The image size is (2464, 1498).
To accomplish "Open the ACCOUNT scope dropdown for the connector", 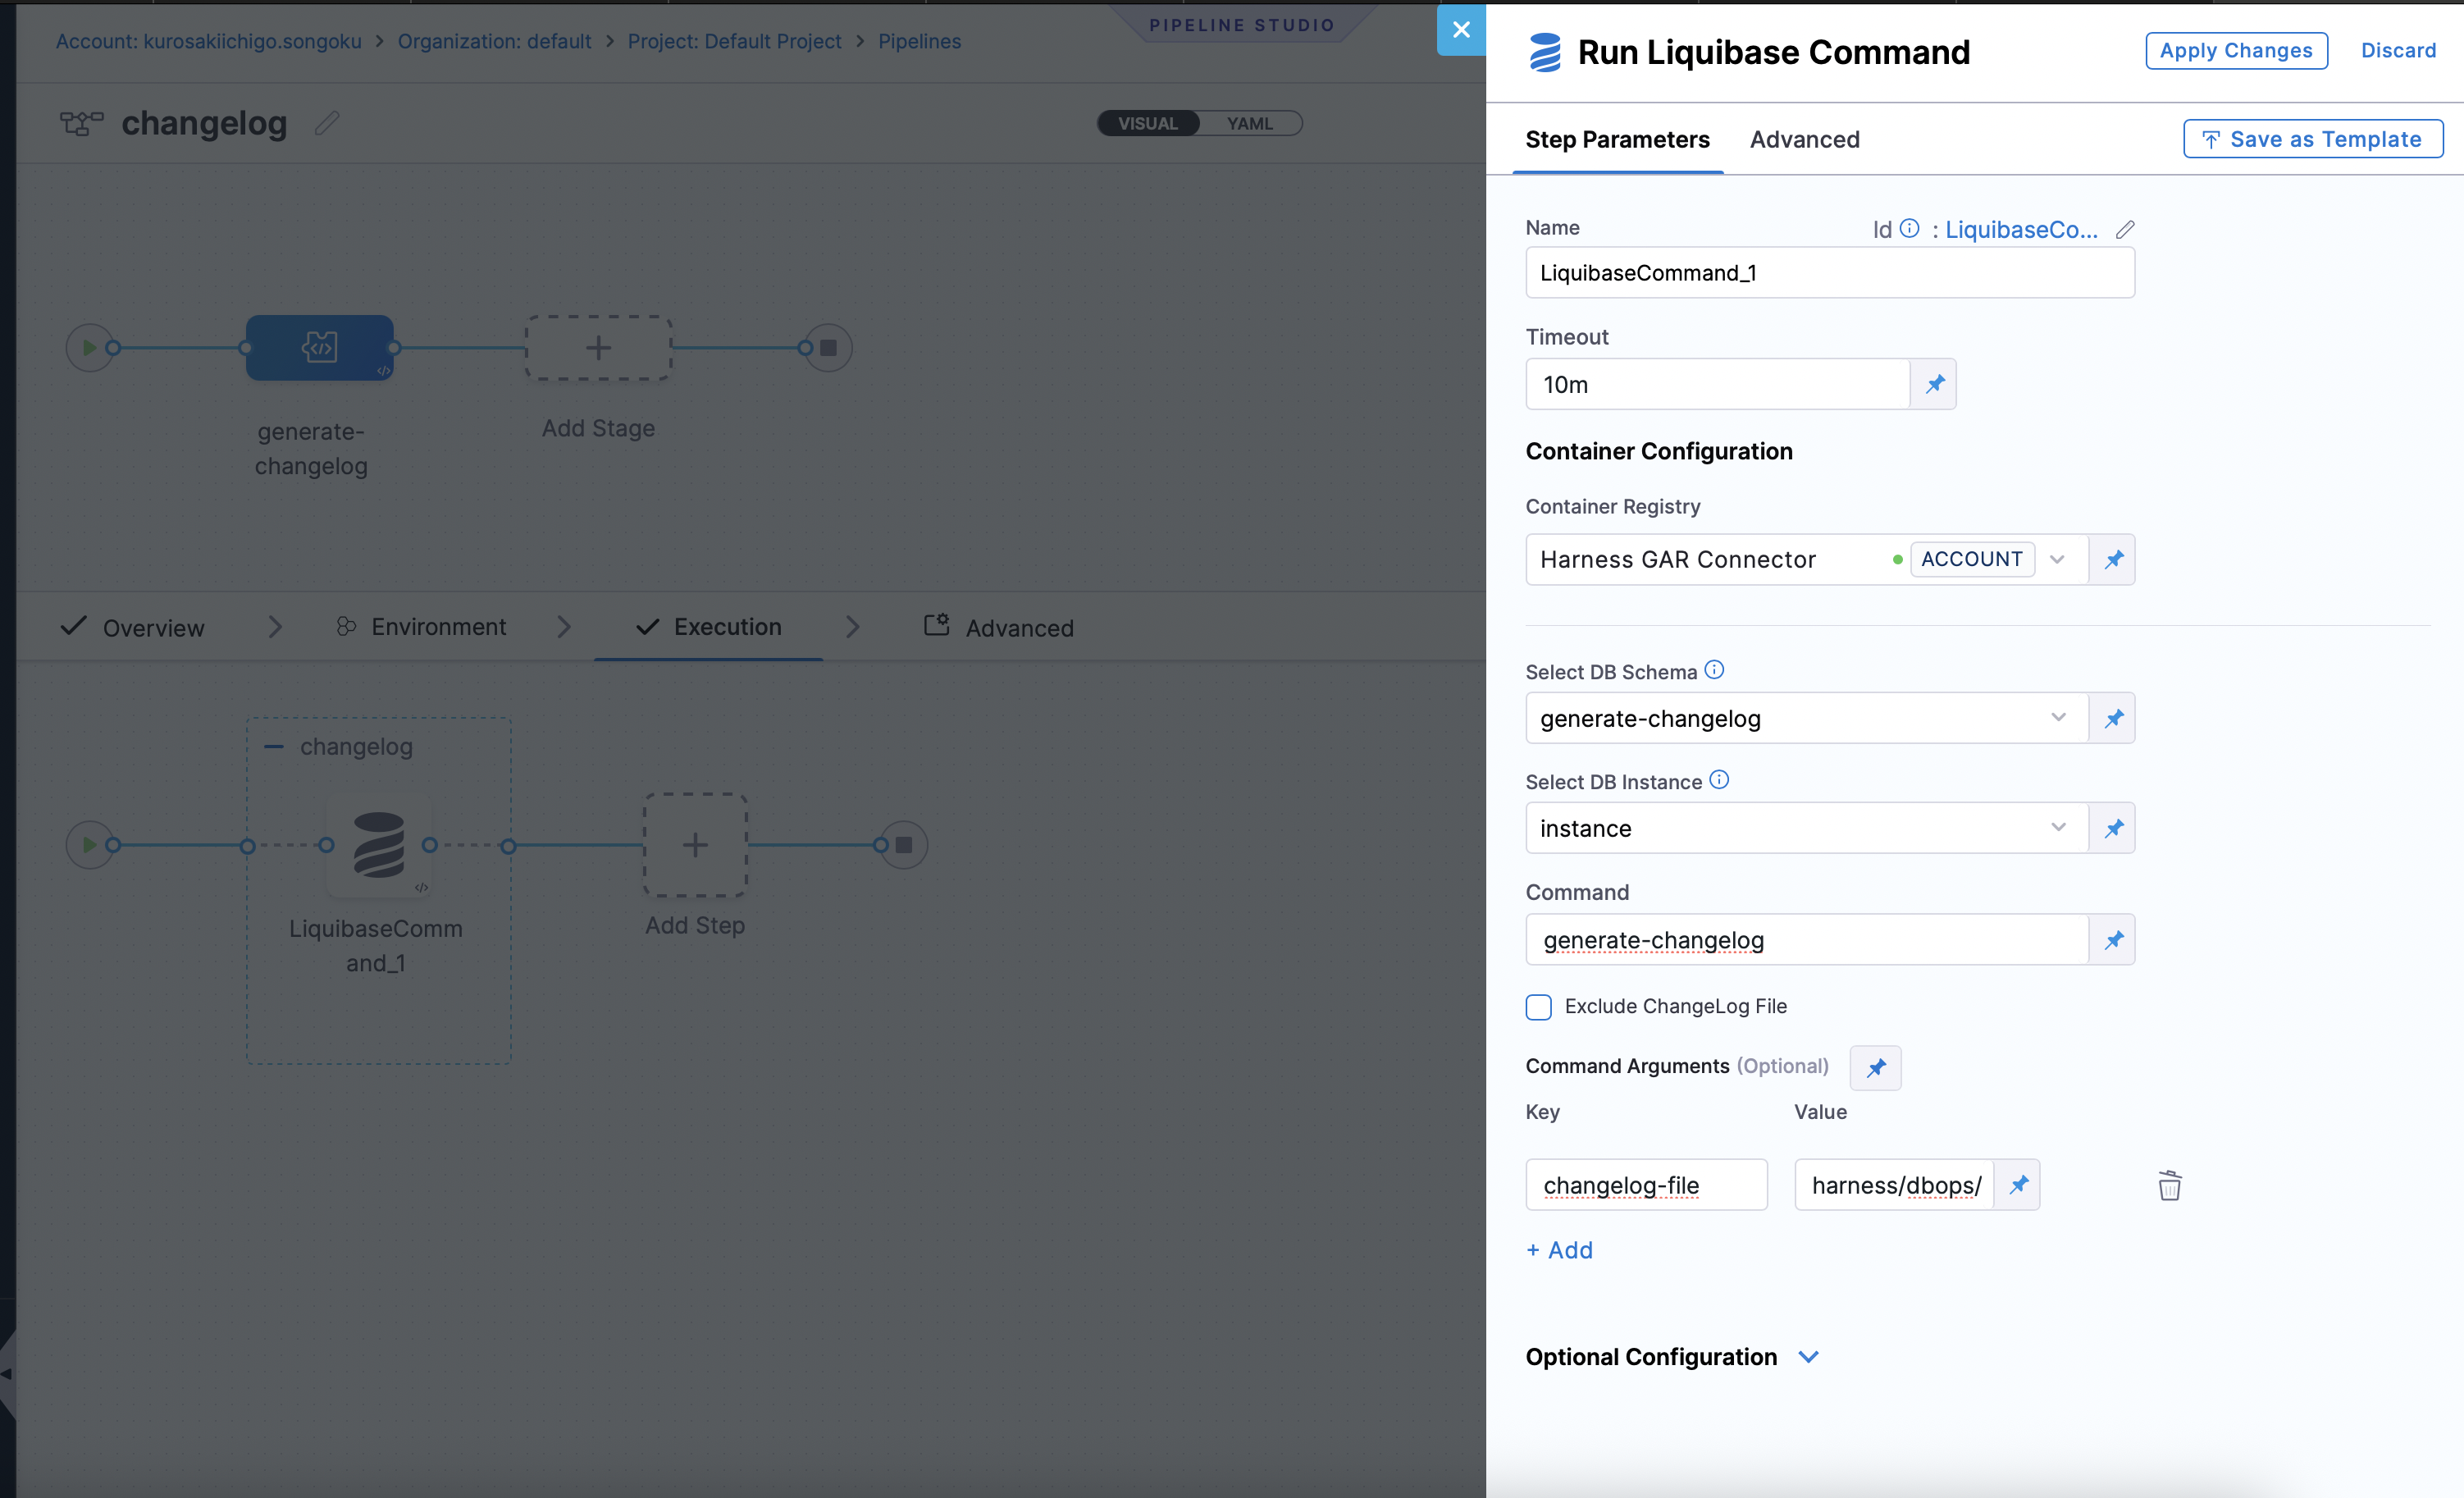I will click(x=2057, y=559).
